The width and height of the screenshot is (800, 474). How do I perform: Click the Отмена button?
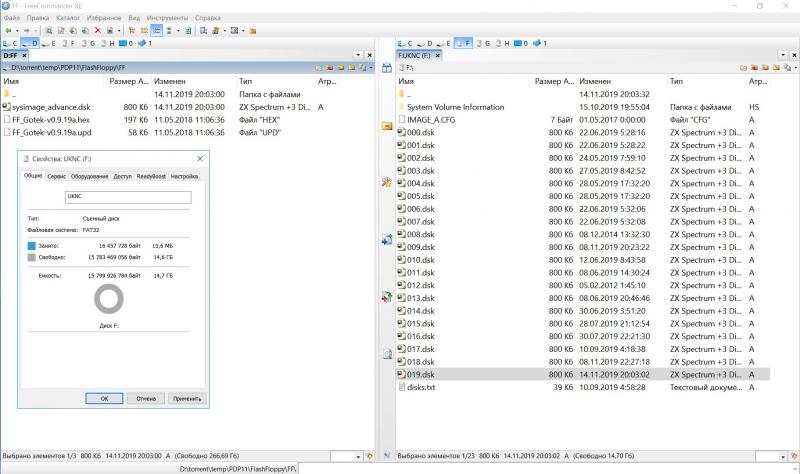point(146,398)
